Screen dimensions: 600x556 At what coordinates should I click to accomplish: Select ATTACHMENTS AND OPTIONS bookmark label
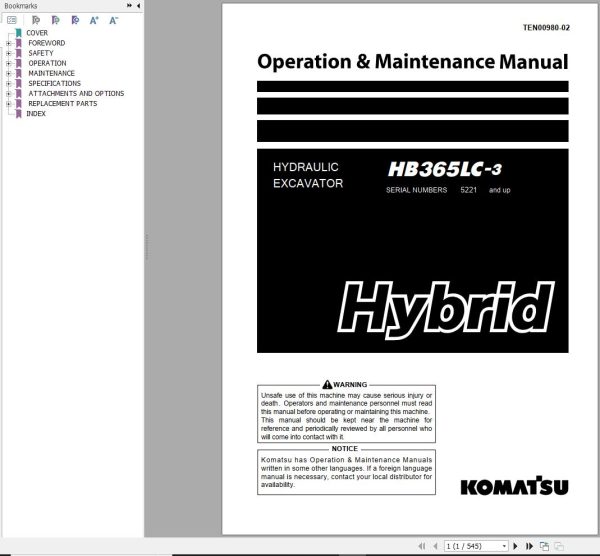pyautogui.click(x=76, y=93)
